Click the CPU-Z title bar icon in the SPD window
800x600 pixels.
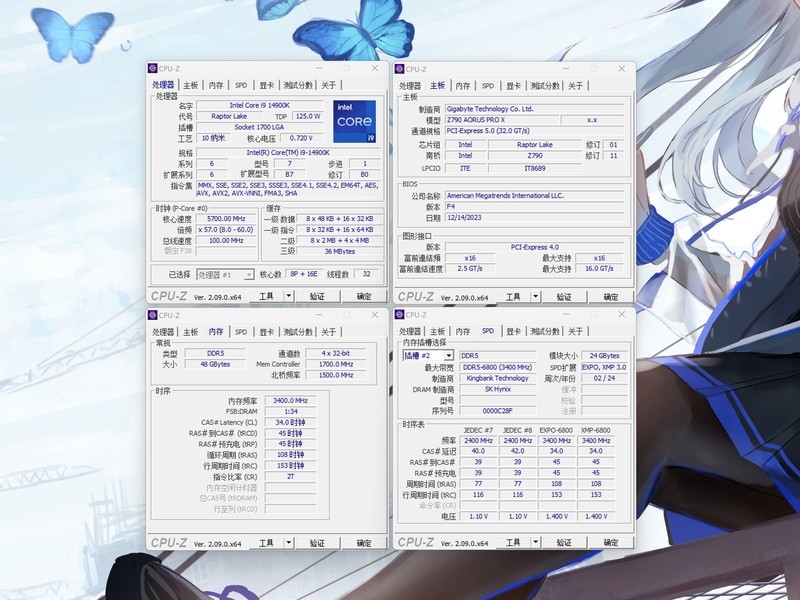401,315
